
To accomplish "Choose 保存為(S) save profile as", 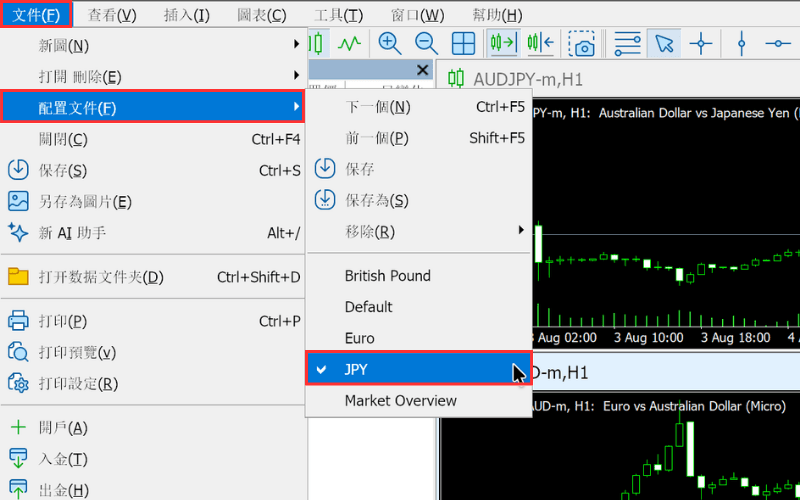I will click(x=418, y=201).
